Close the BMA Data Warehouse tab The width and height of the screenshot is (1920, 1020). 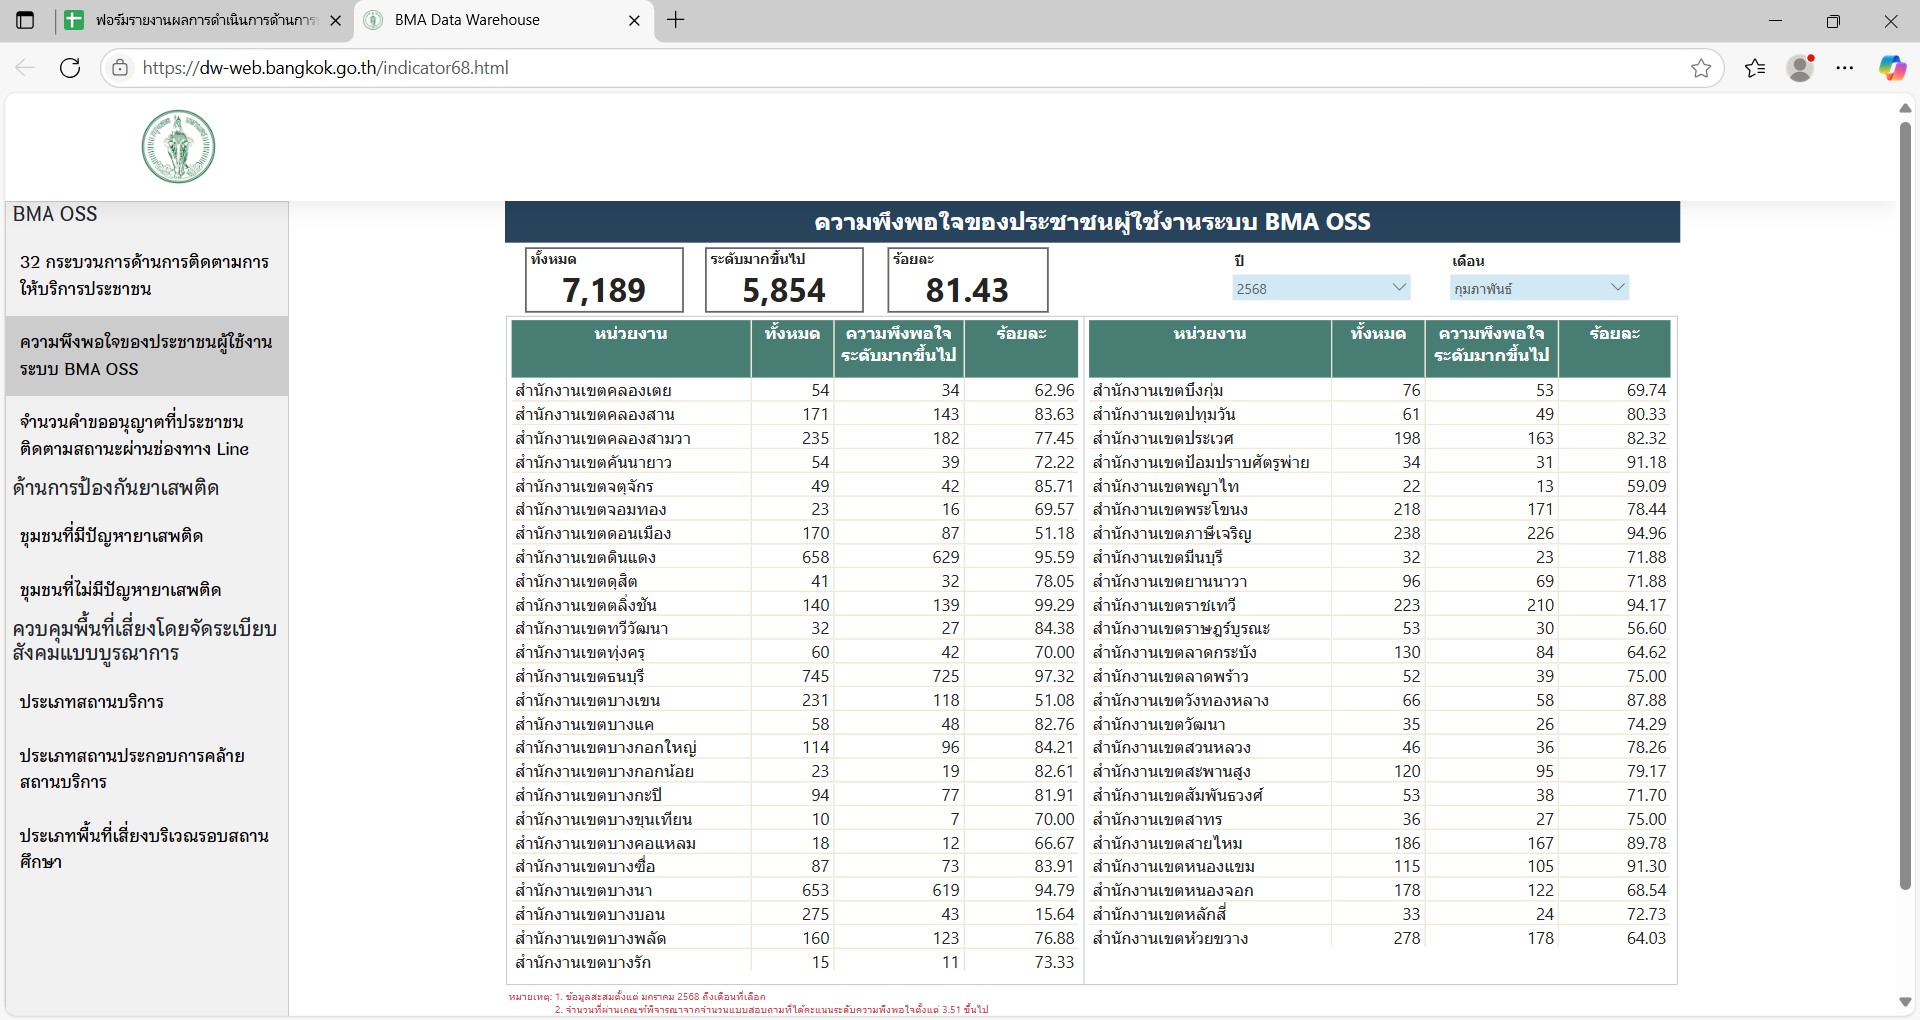634,20
